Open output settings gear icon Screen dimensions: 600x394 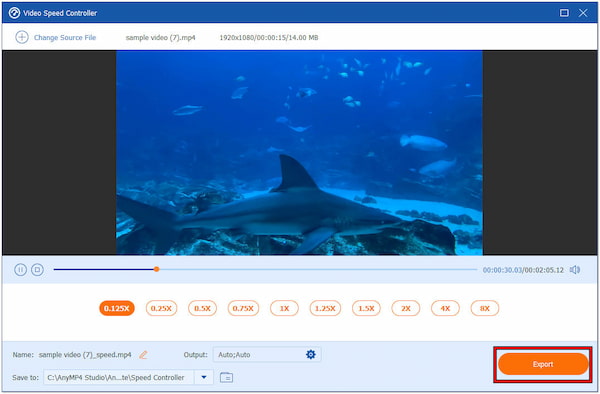pyautogui.click(x=311, y=355)
